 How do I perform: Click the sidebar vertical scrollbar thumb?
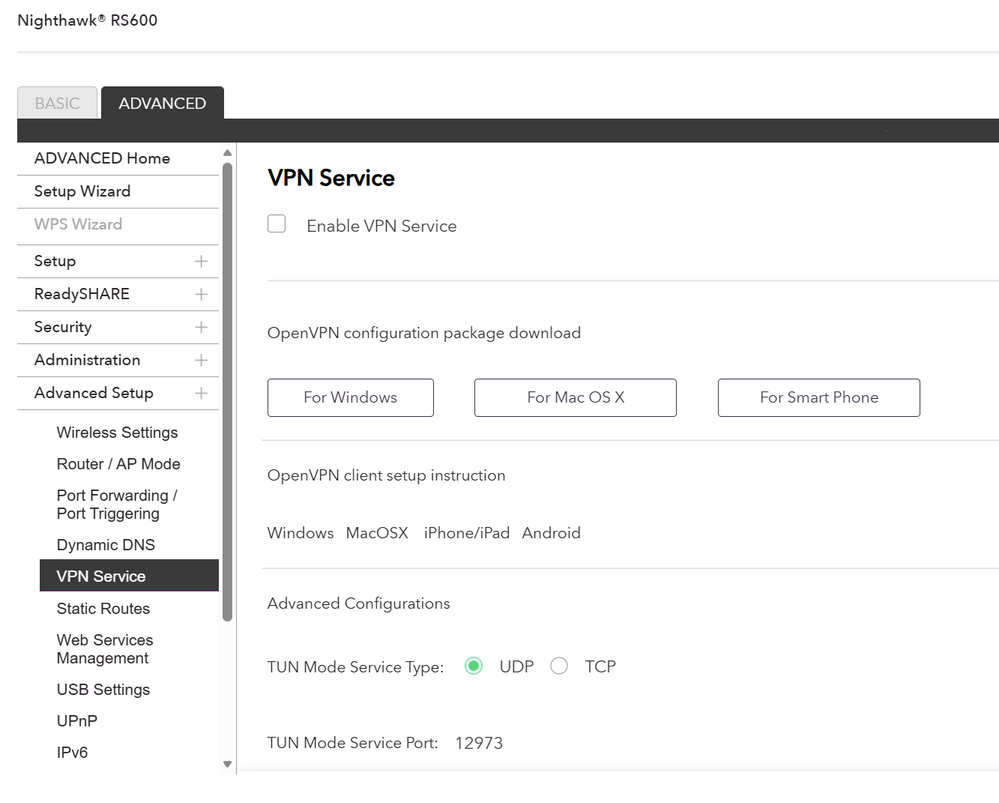tap(227, 390)
